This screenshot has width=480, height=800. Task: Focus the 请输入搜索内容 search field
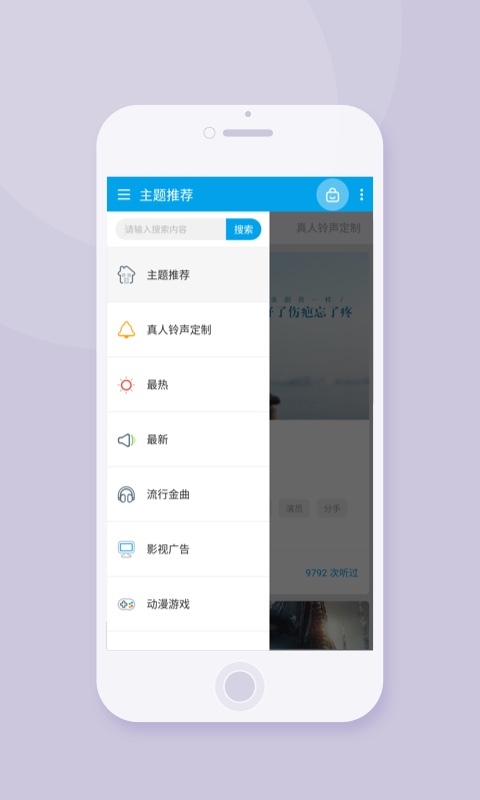click(171, 229)
